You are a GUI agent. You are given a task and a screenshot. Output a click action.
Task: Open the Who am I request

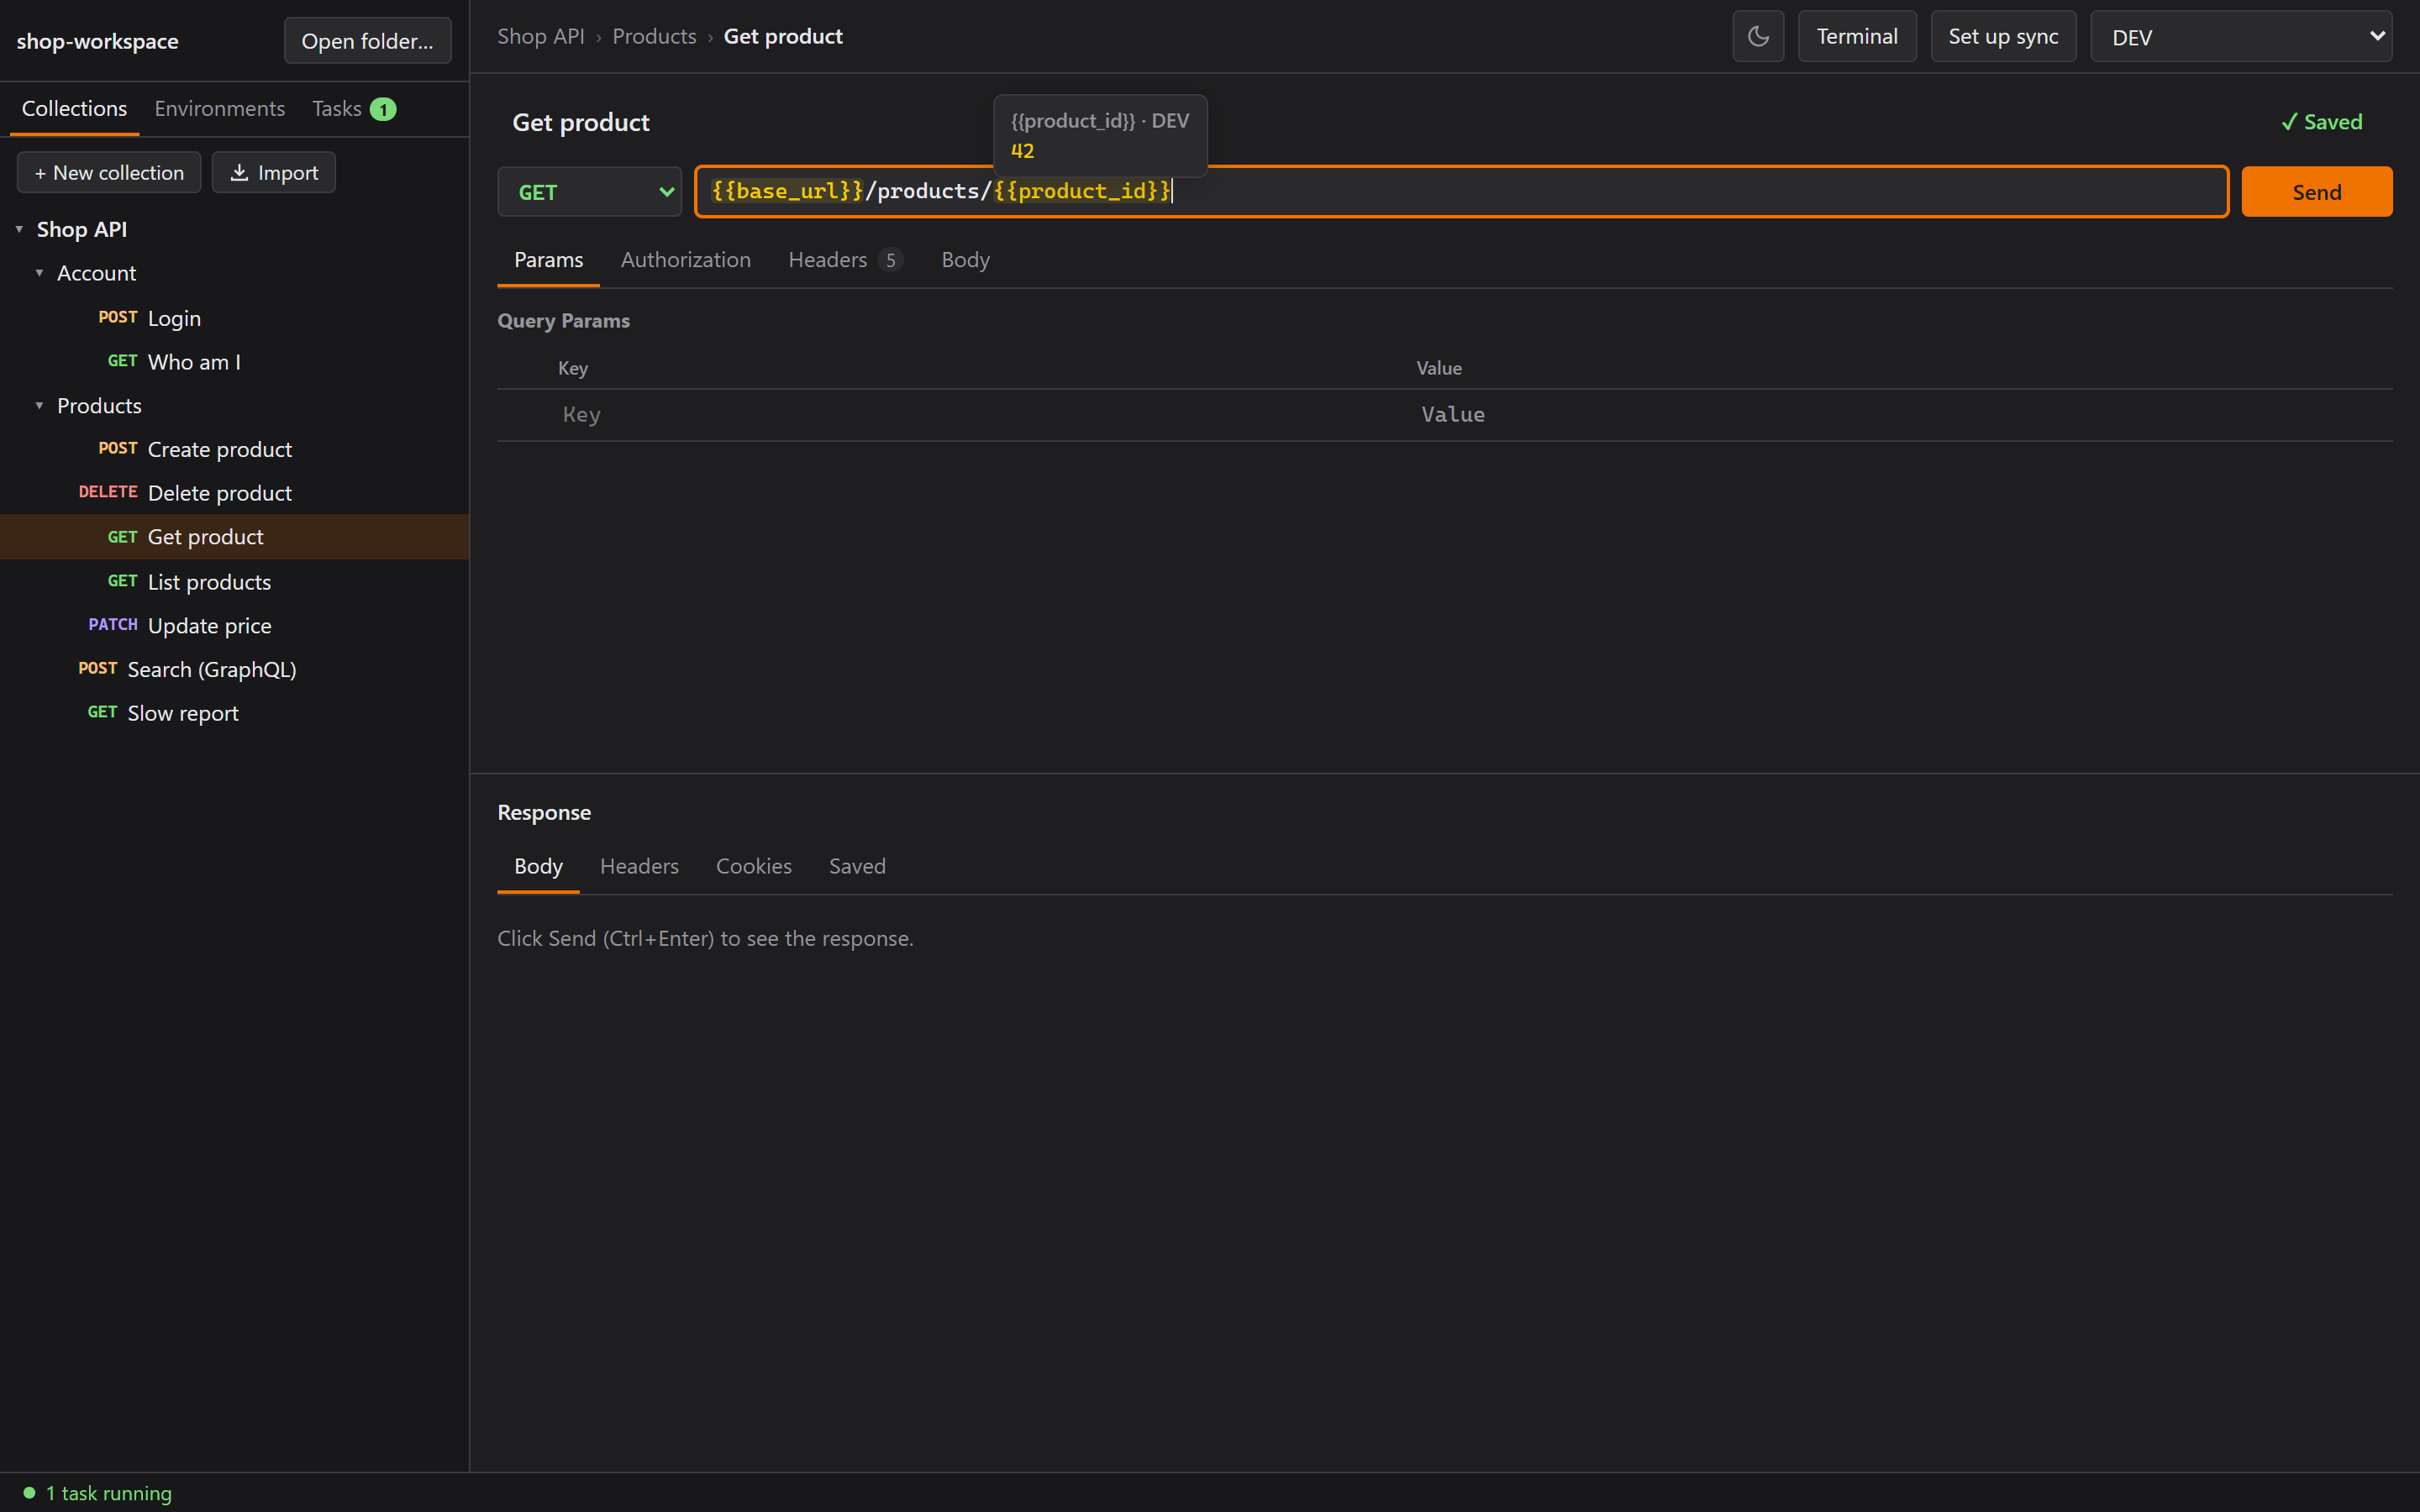[x=235, y=362]
